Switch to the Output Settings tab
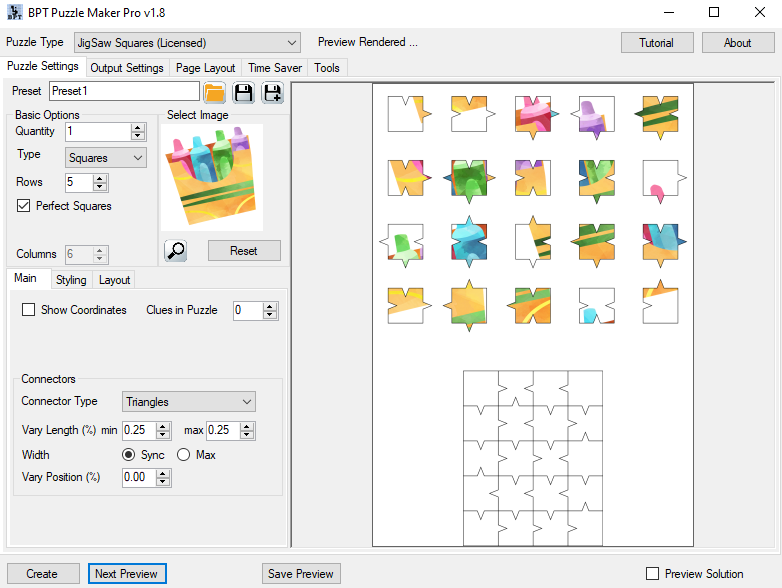782x588 pixels. point(126,68)
